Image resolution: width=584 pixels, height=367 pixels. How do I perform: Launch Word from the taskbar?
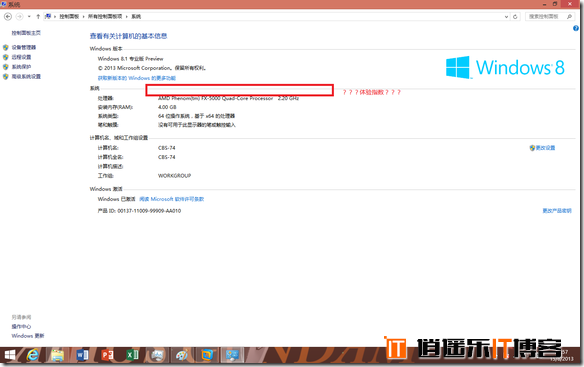(x=83, y=355)
